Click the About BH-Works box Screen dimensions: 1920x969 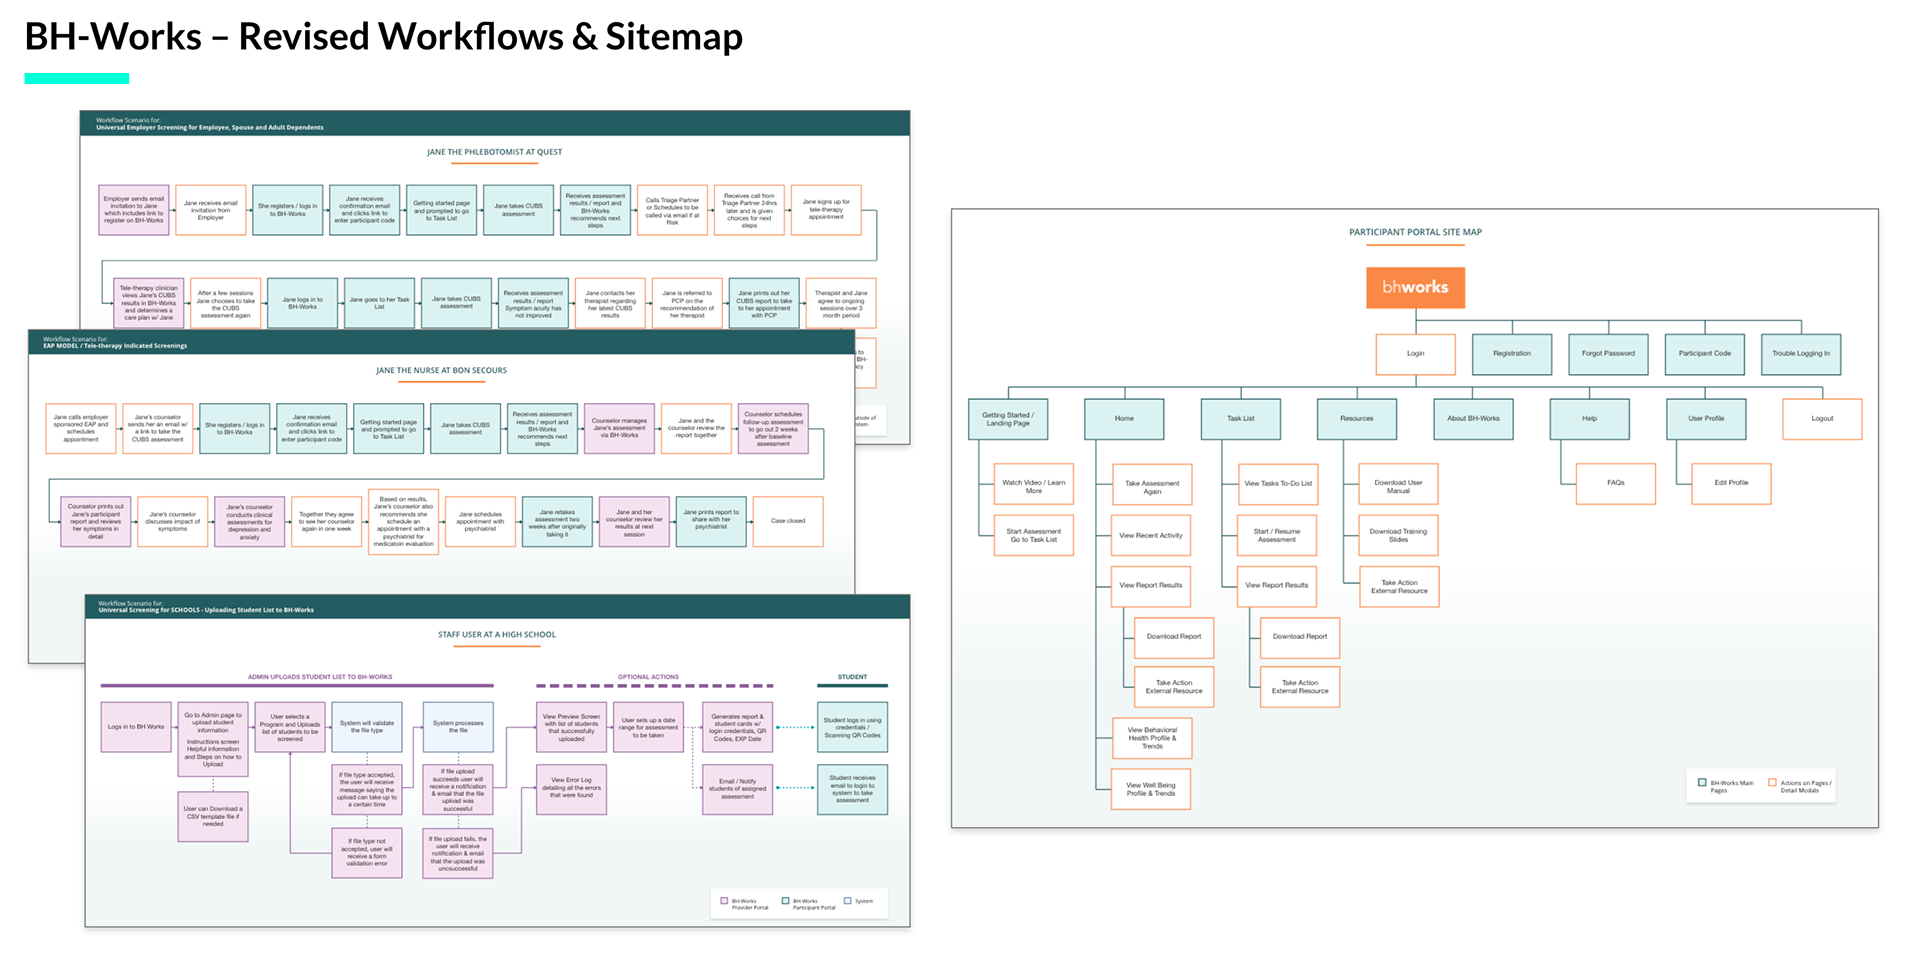click(x=1473, y=419)
